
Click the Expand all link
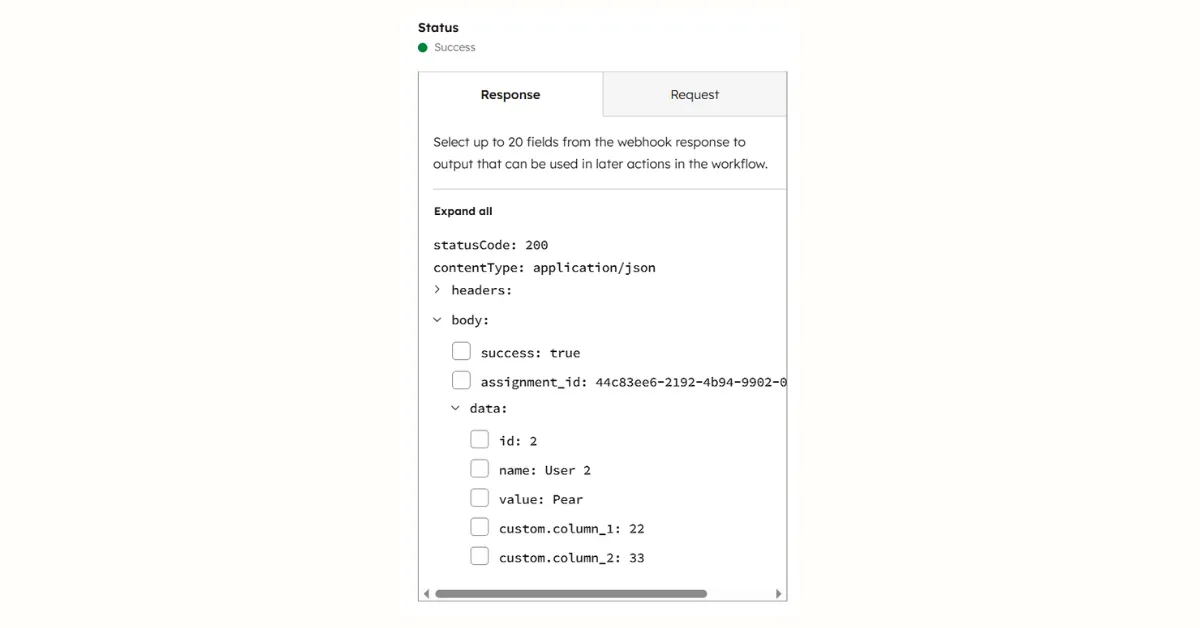(x=463, y=211)
